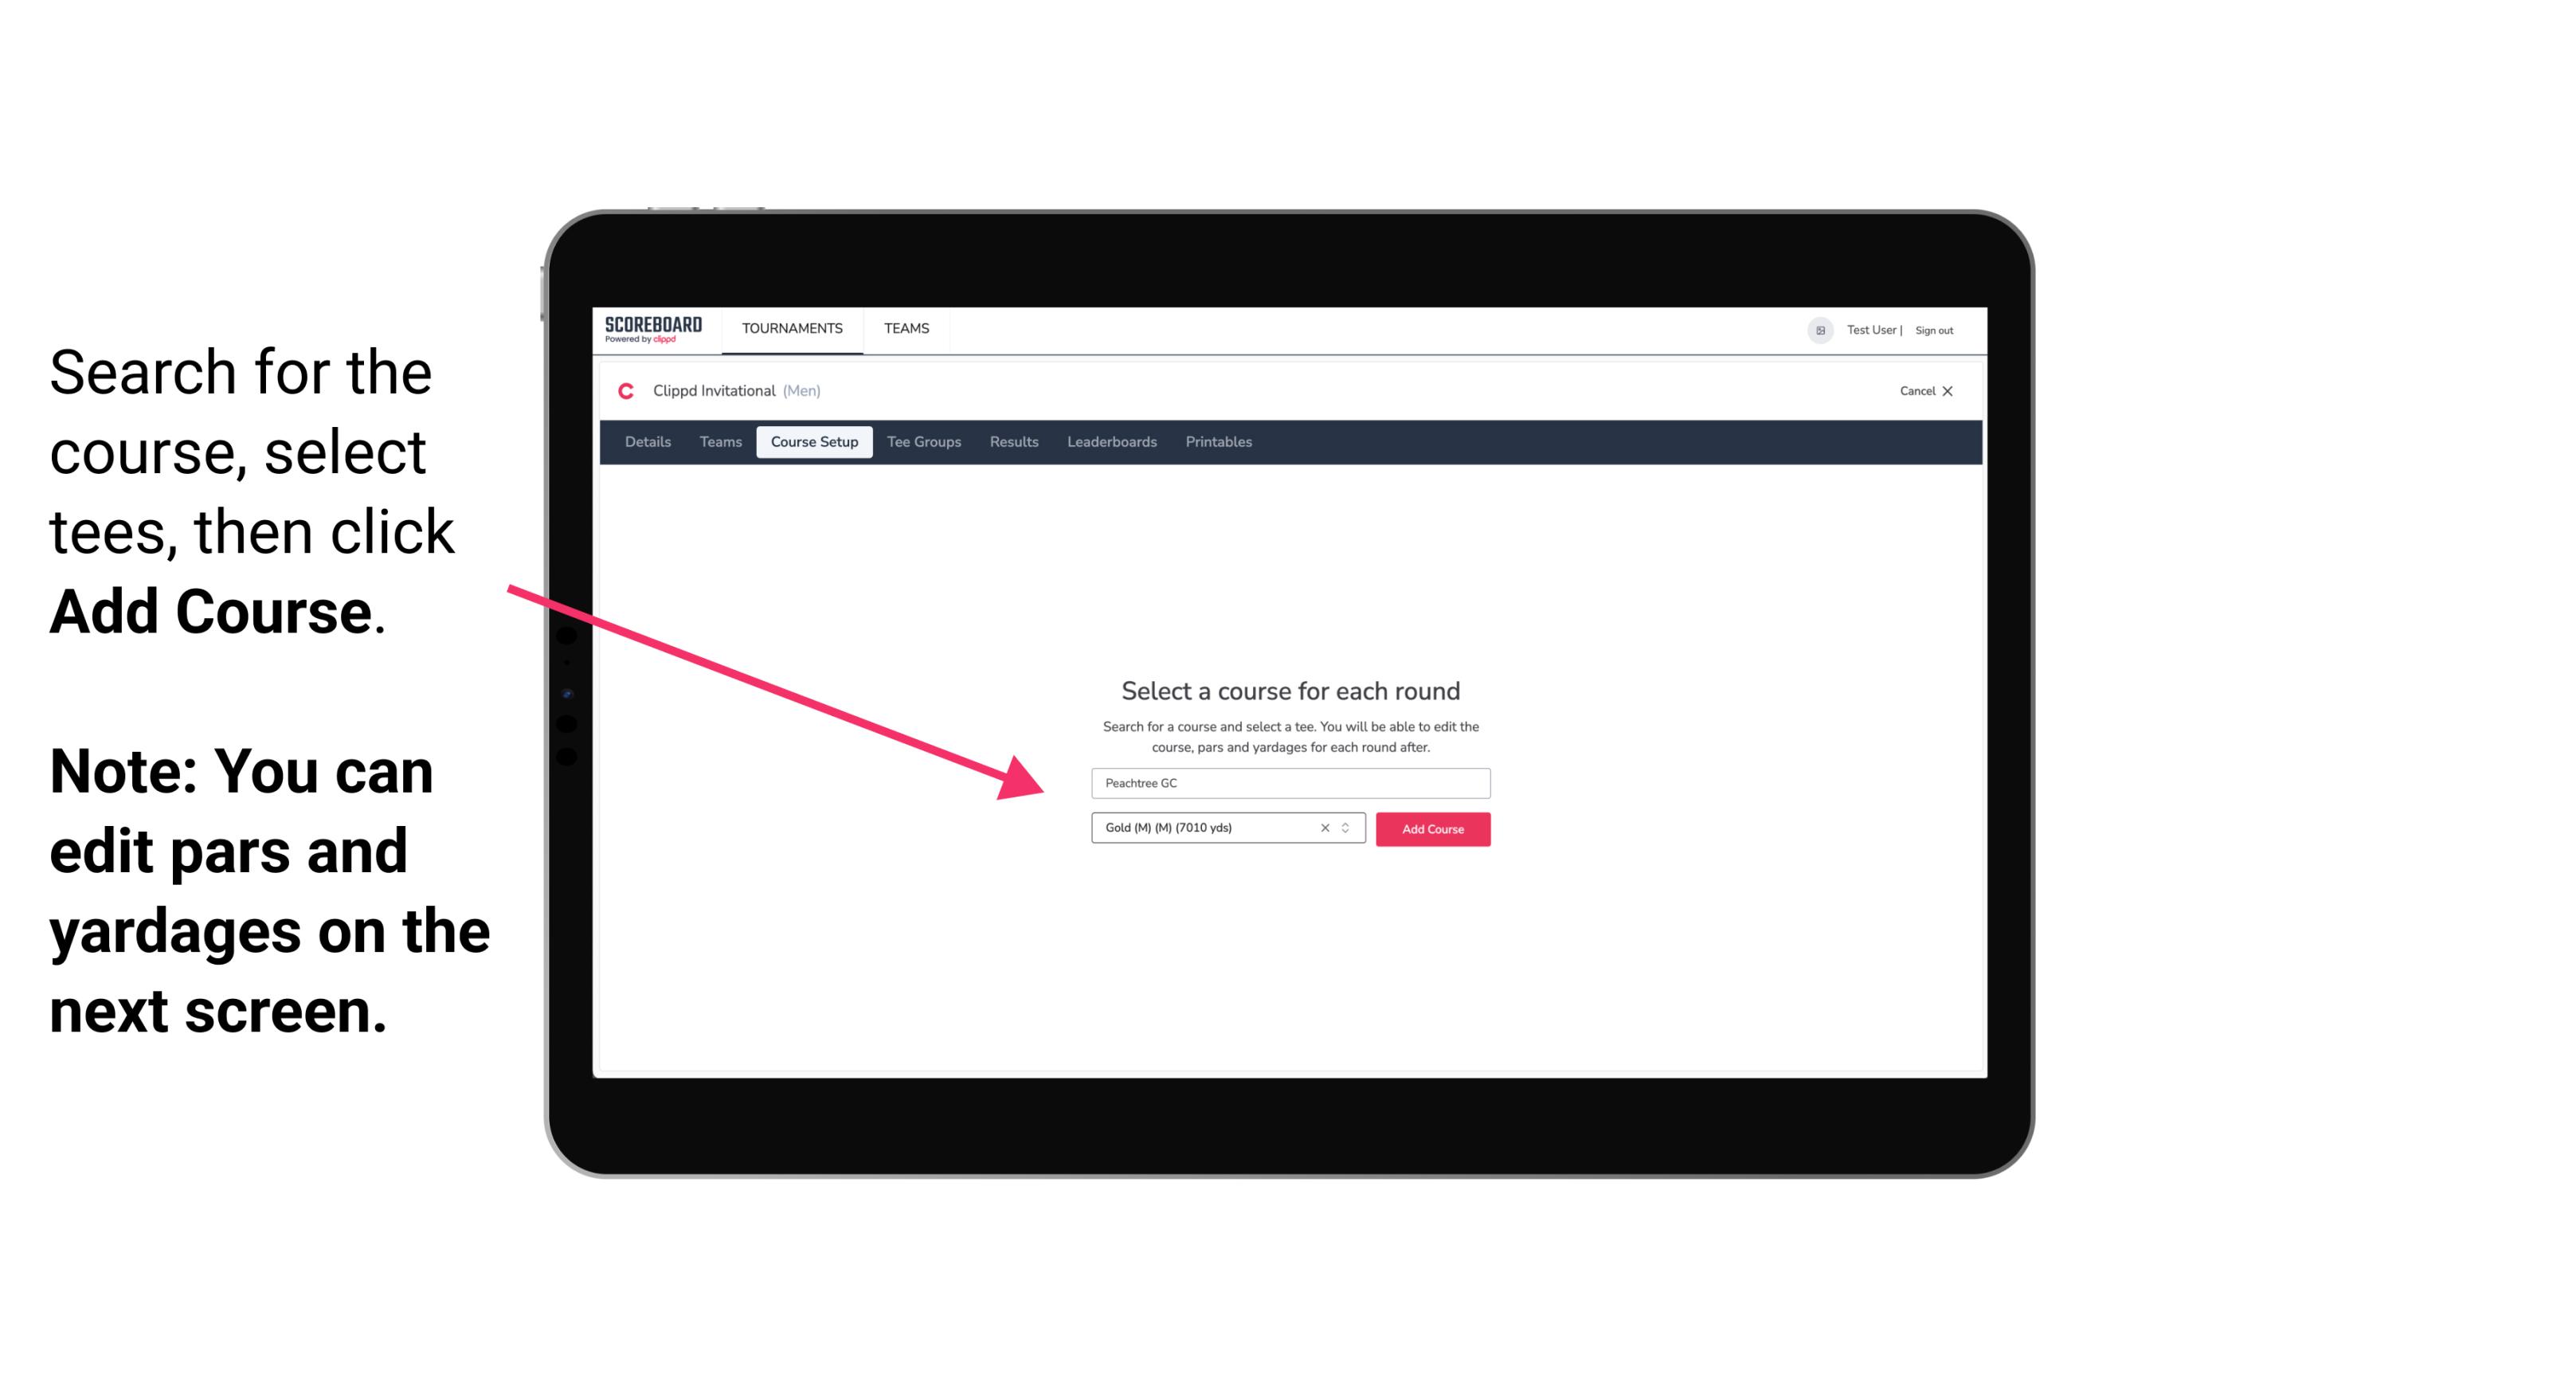Click the Results tab
Image resolution: width=2576 pixels, height=1386 pixels.
1013,442
